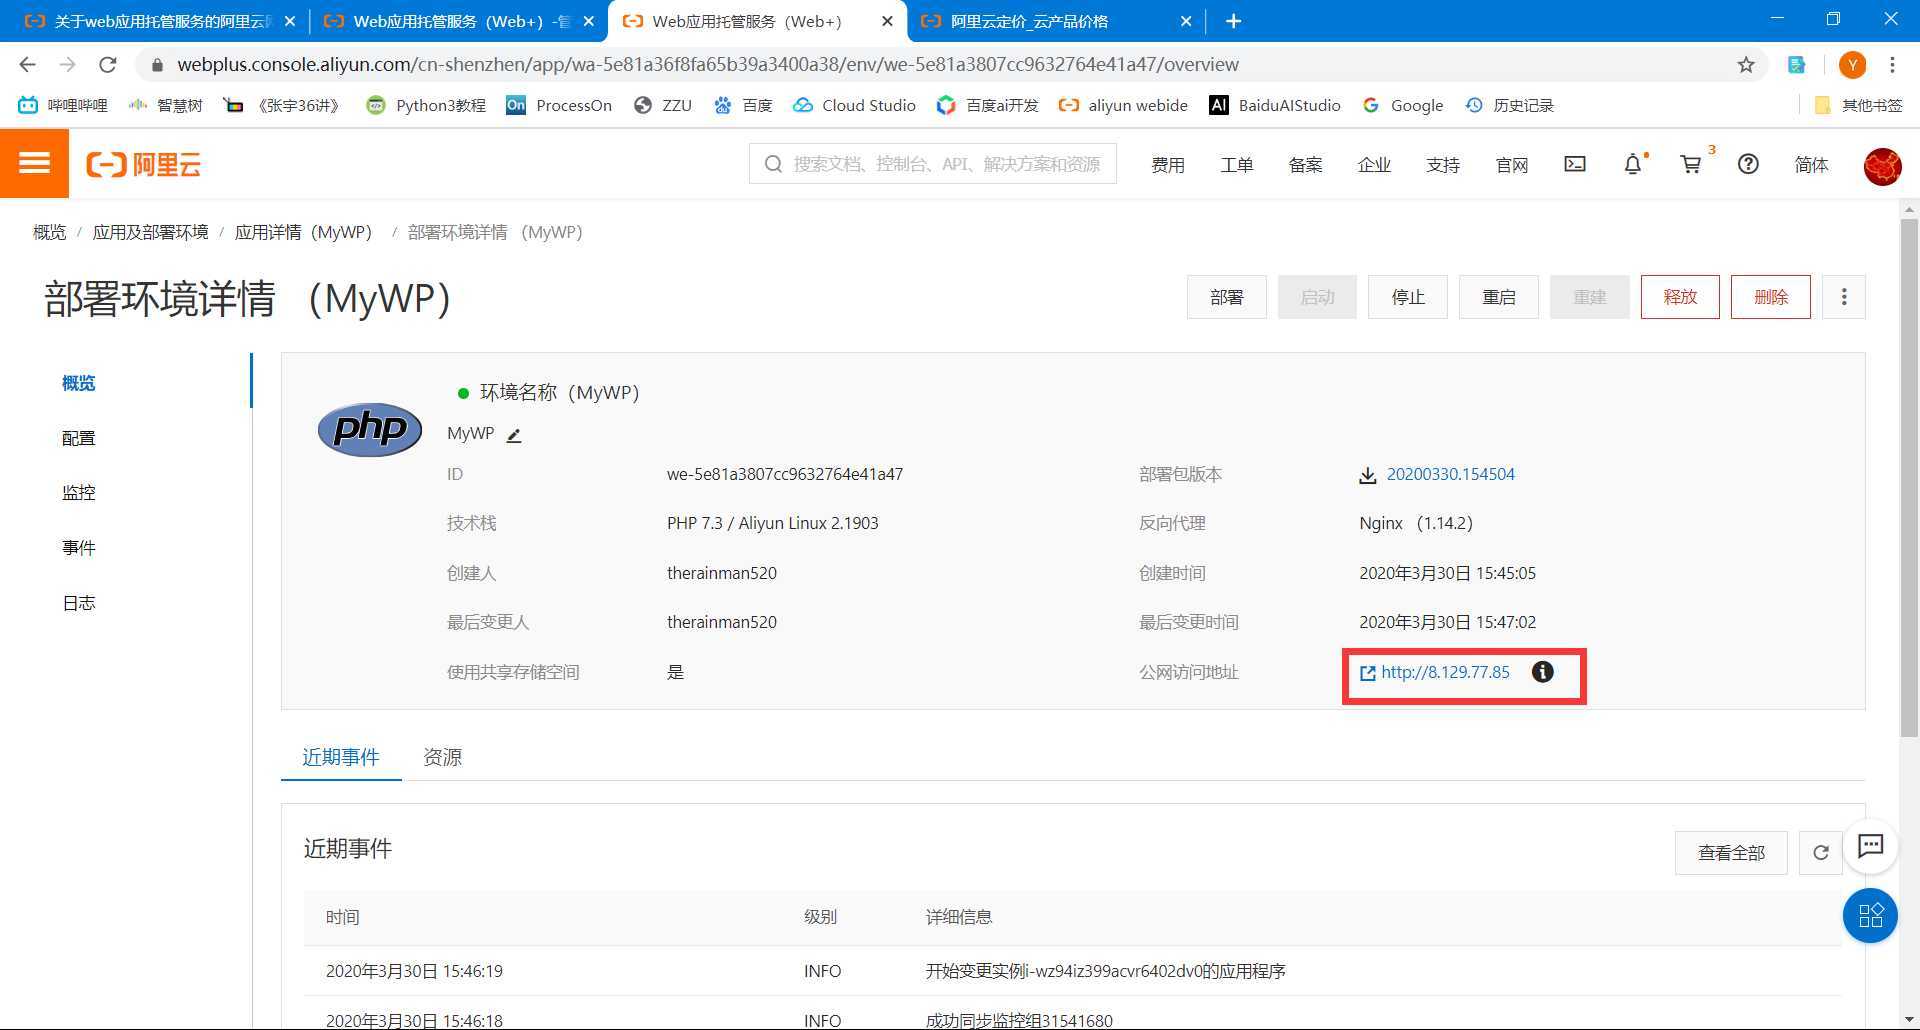The height and width of the screenshot is (1030, 1920).
Task: Go to 应用详情 (MyWP) breadcrumb
Action: click(304, 232)
